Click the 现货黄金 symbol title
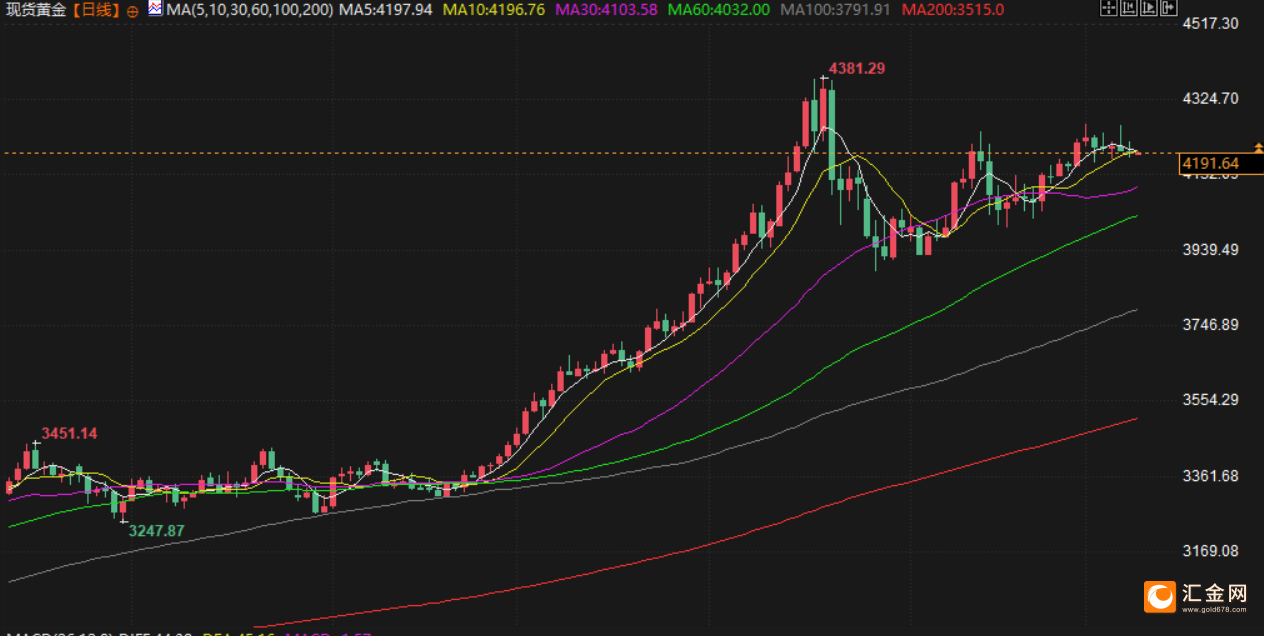1264x636 pixels. click(37, 10)
